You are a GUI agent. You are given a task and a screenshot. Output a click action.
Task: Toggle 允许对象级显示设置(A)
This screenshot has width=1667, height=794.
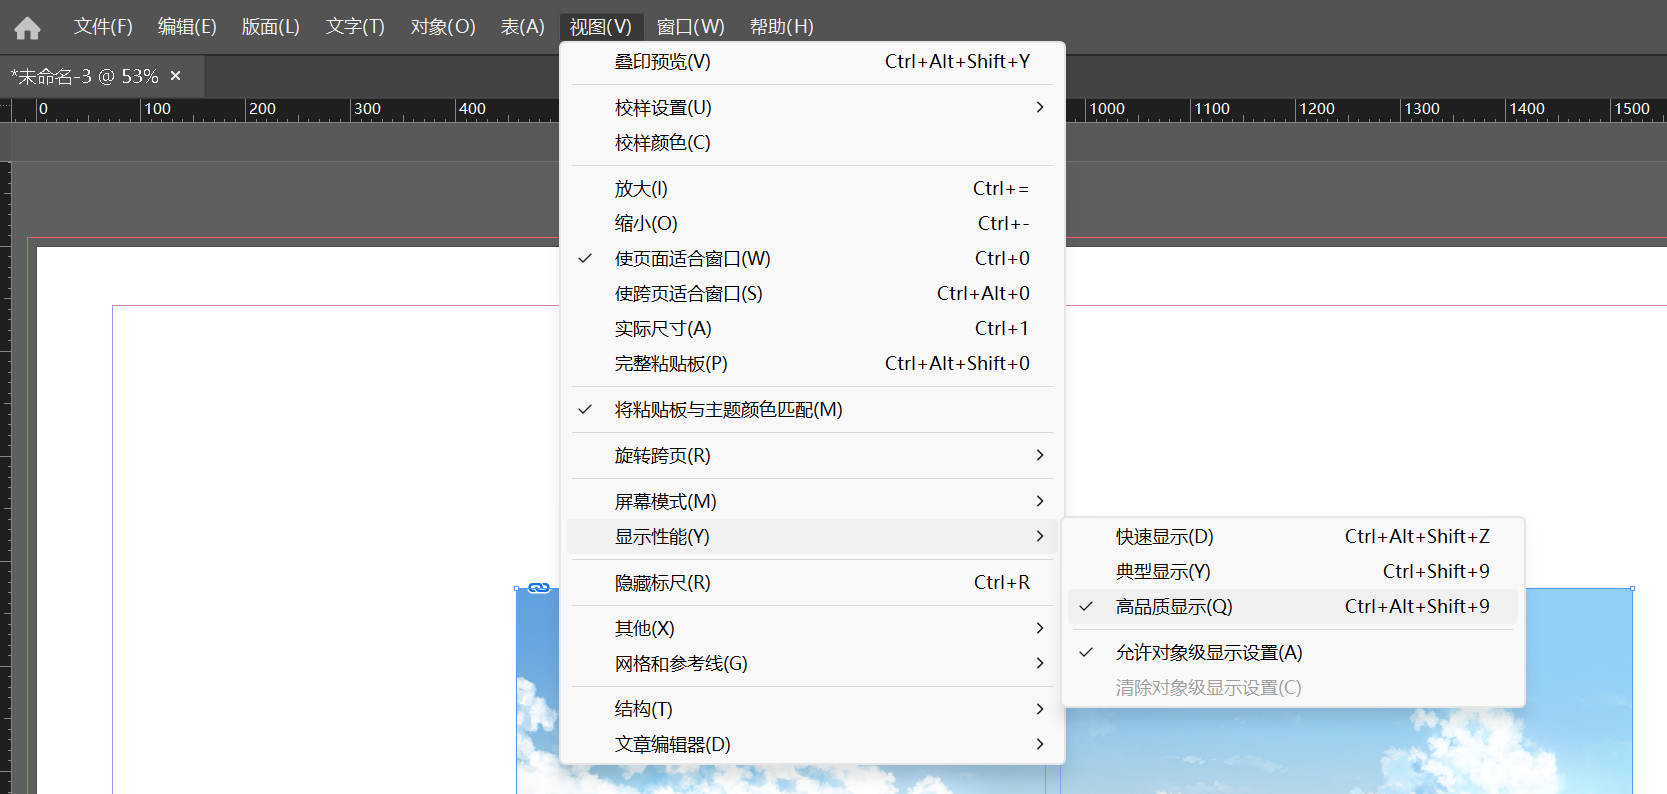pos(1208,653)
